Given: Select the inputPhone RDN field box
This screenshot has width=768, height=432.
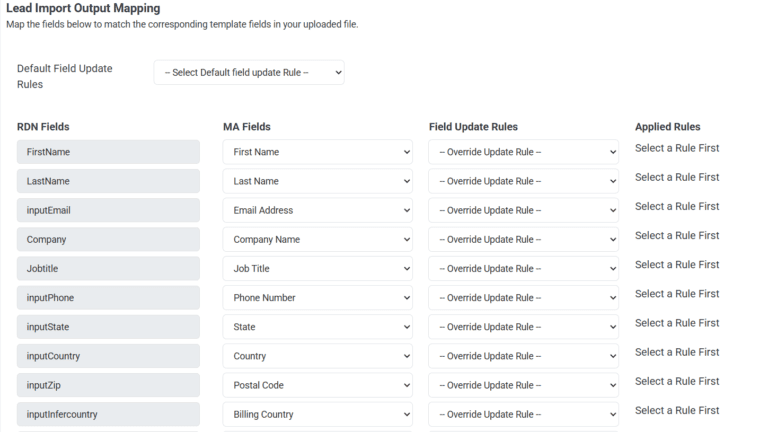Looking at the screenshot, I should click(x=108, y=298).
